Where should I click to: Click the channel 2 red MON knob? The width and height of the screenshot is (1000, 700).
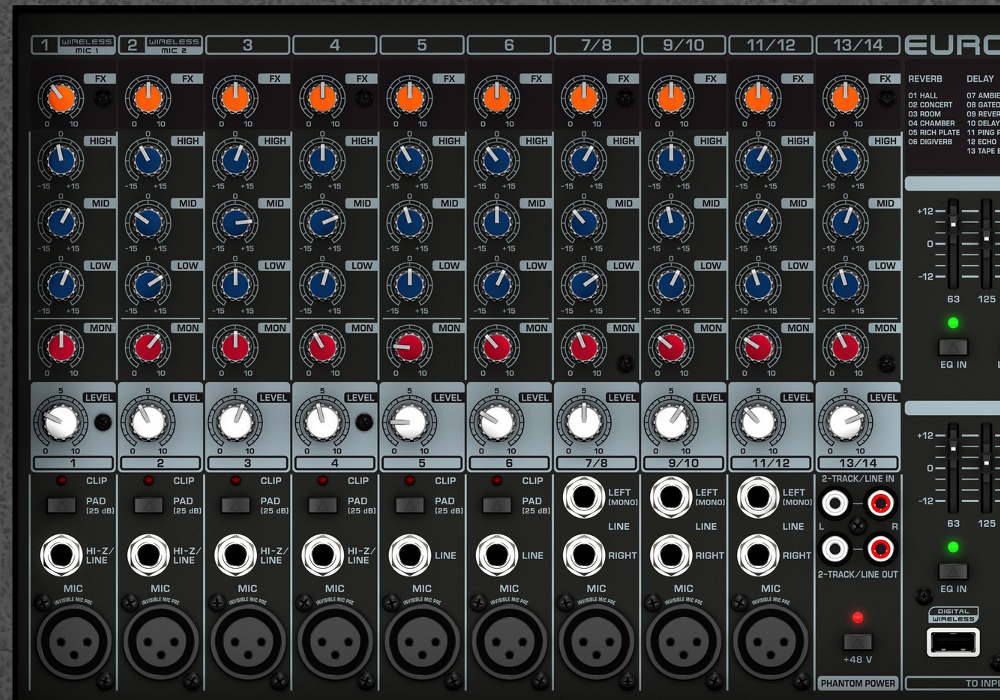(x=147, y=346)
